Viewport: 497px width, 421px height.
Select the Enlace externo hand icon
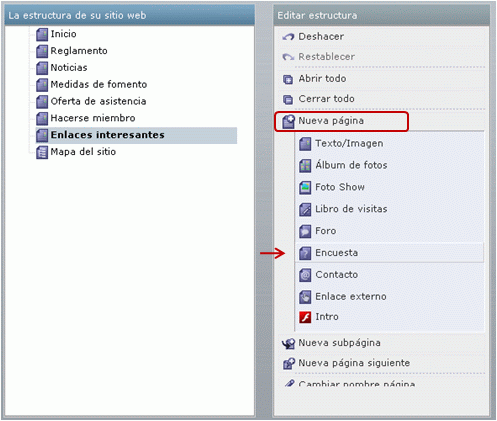305,297
